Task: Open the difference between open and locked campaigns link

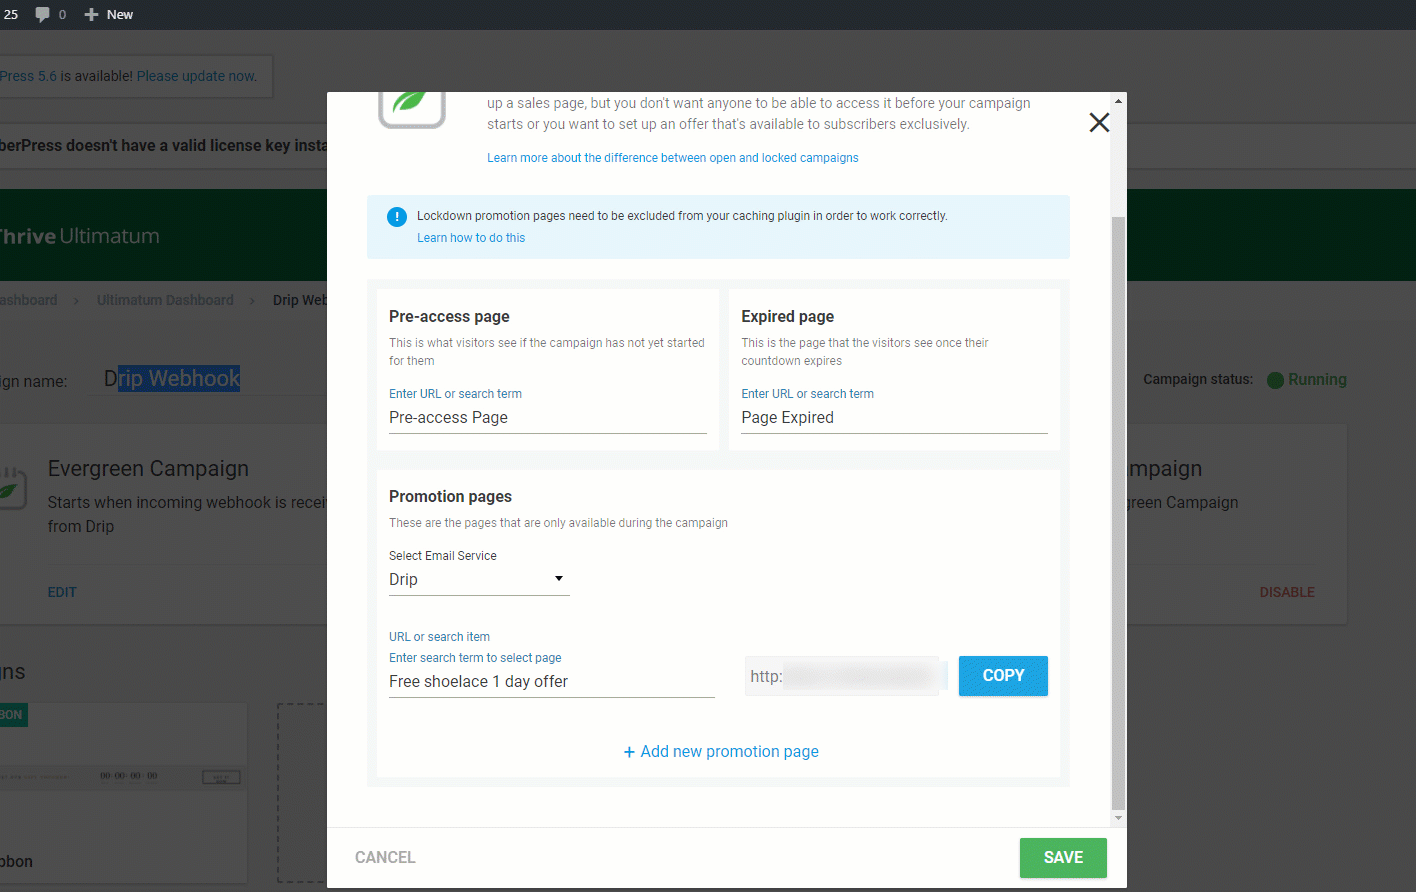Action: pos(673,158)
